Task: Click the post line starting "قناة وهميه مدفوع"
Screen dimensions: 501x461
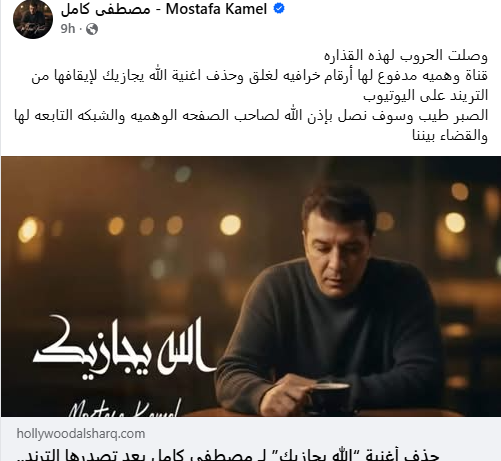Action: pyautogui.click(x=260, y=76)
